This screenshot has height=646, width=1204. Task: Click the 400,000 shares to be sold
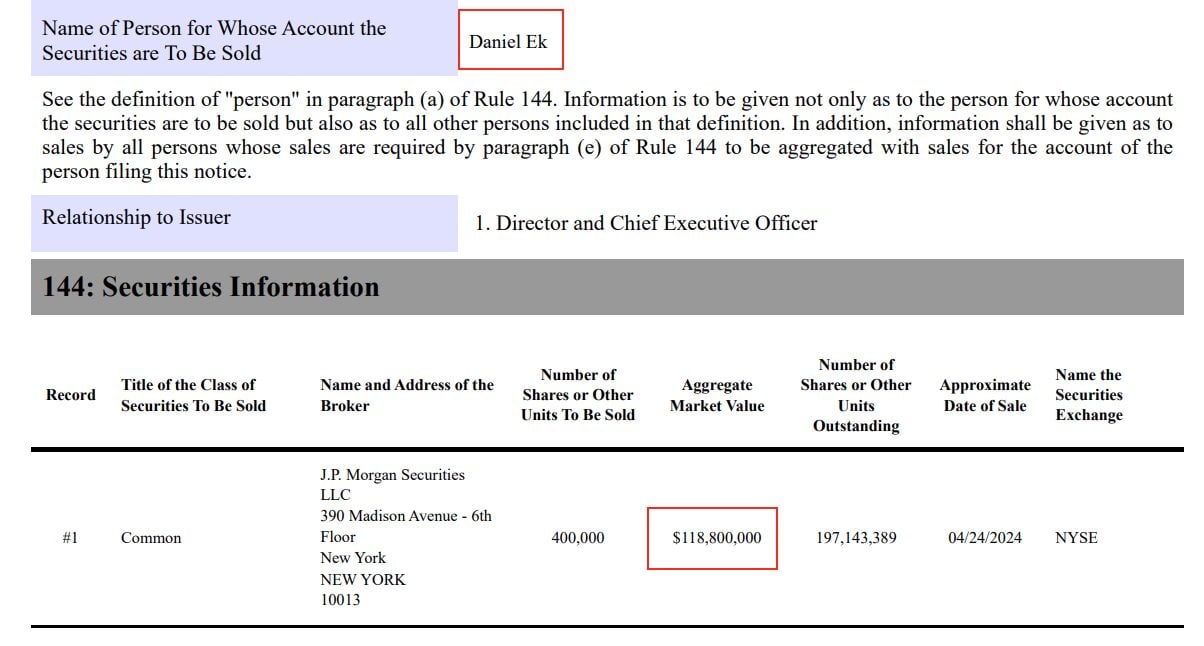tap(577, 538)
